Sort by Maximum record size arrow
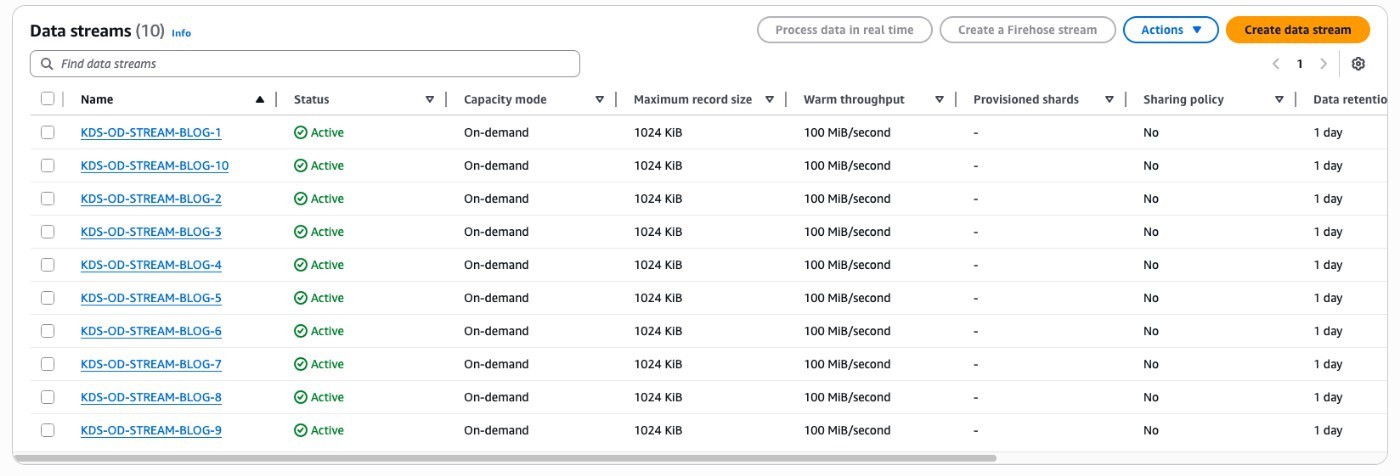The width and height of the screenshot is (1400, 476). point(770,100)
